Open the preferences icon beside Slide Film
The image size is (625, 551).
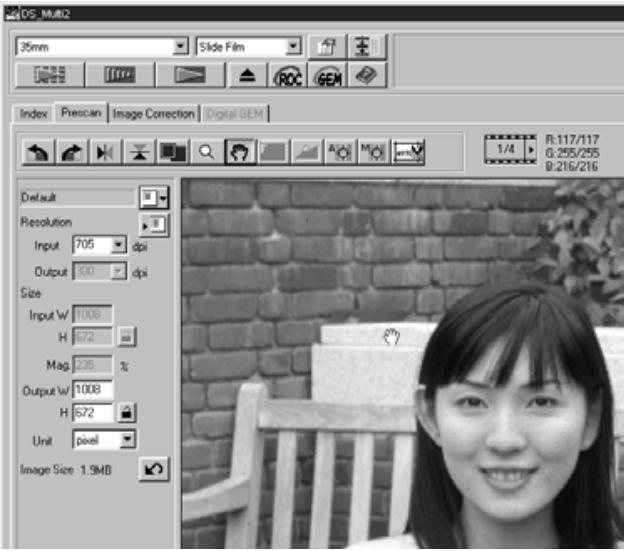[x=328, y=47]
